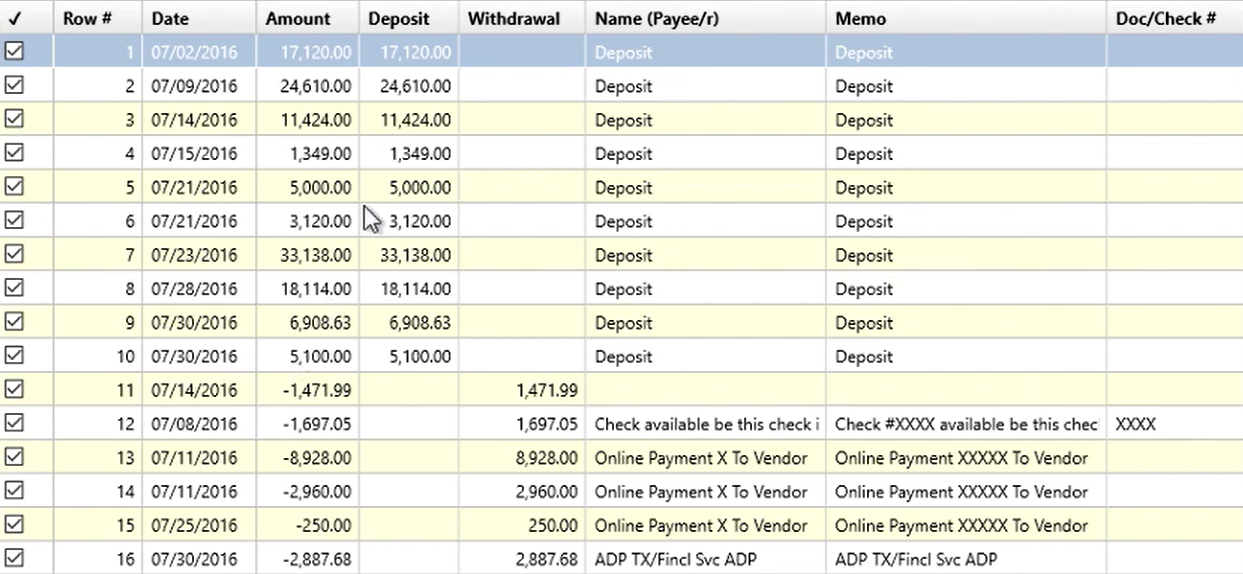Toggle the checkbox for row 15

pos(14,524)
